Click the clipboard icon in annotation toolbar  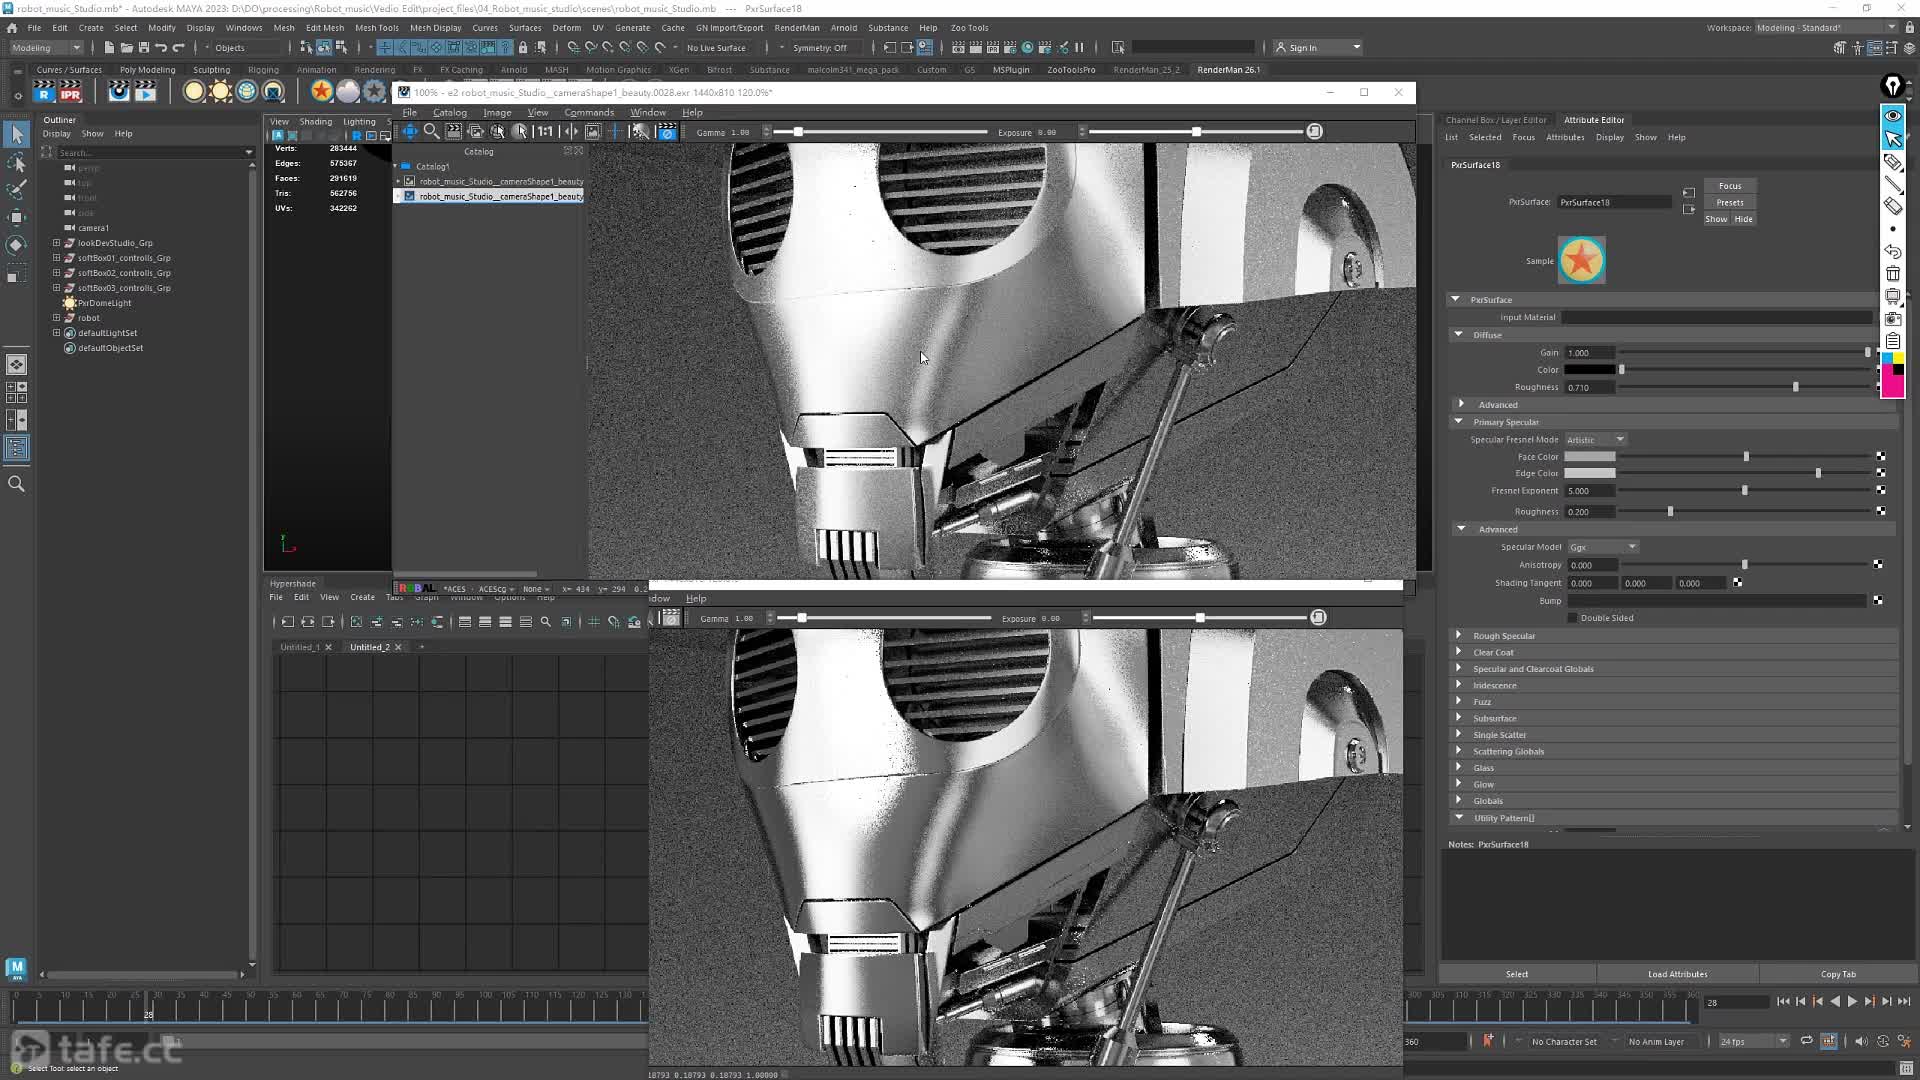pos(1893,341)
